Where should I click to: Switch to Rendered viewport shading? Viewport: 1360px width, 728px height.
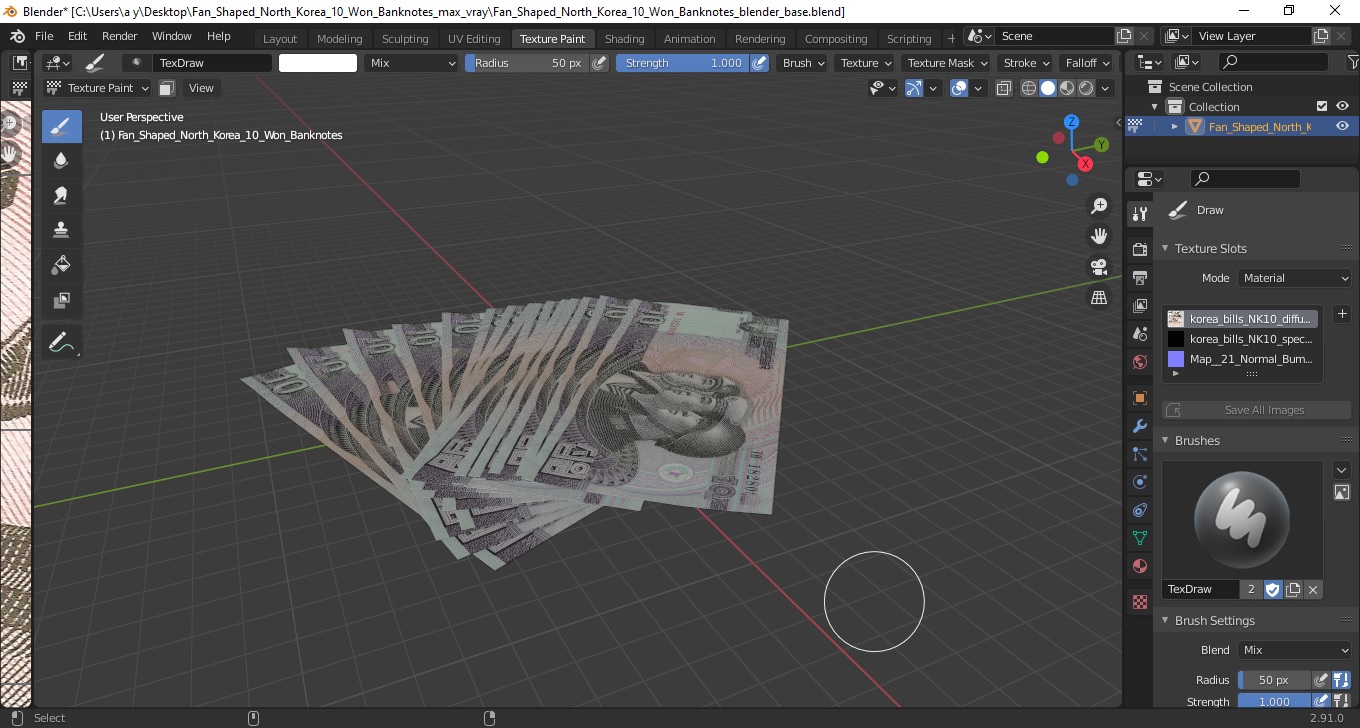click(1085, 88)
